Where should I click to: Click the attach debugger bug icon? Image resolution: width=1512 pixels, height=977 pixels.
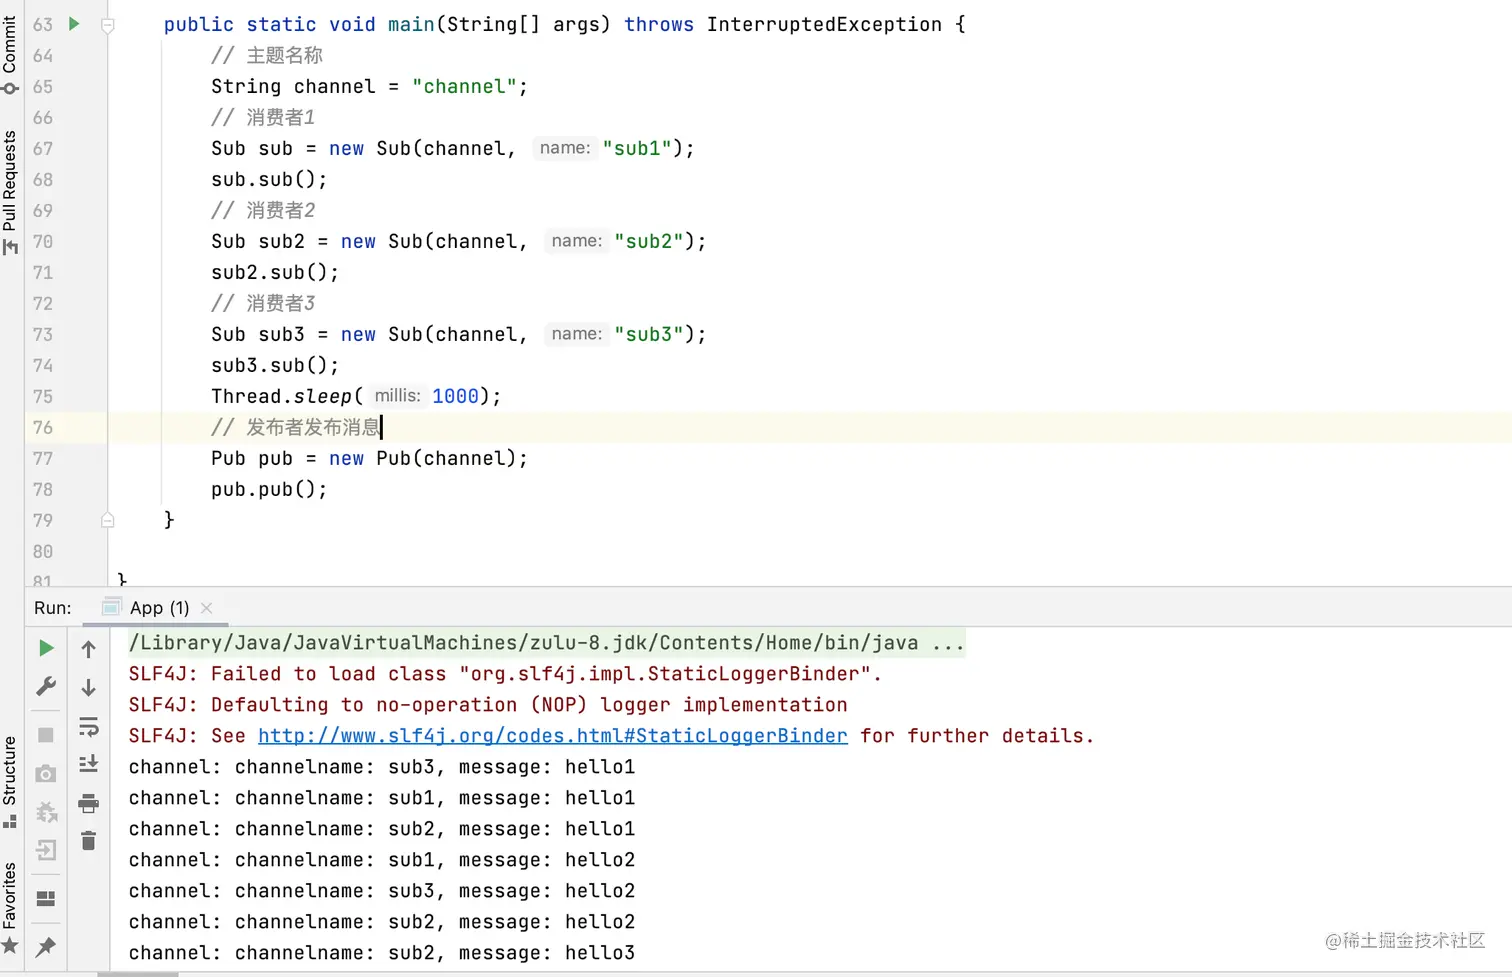click(46, 812)
